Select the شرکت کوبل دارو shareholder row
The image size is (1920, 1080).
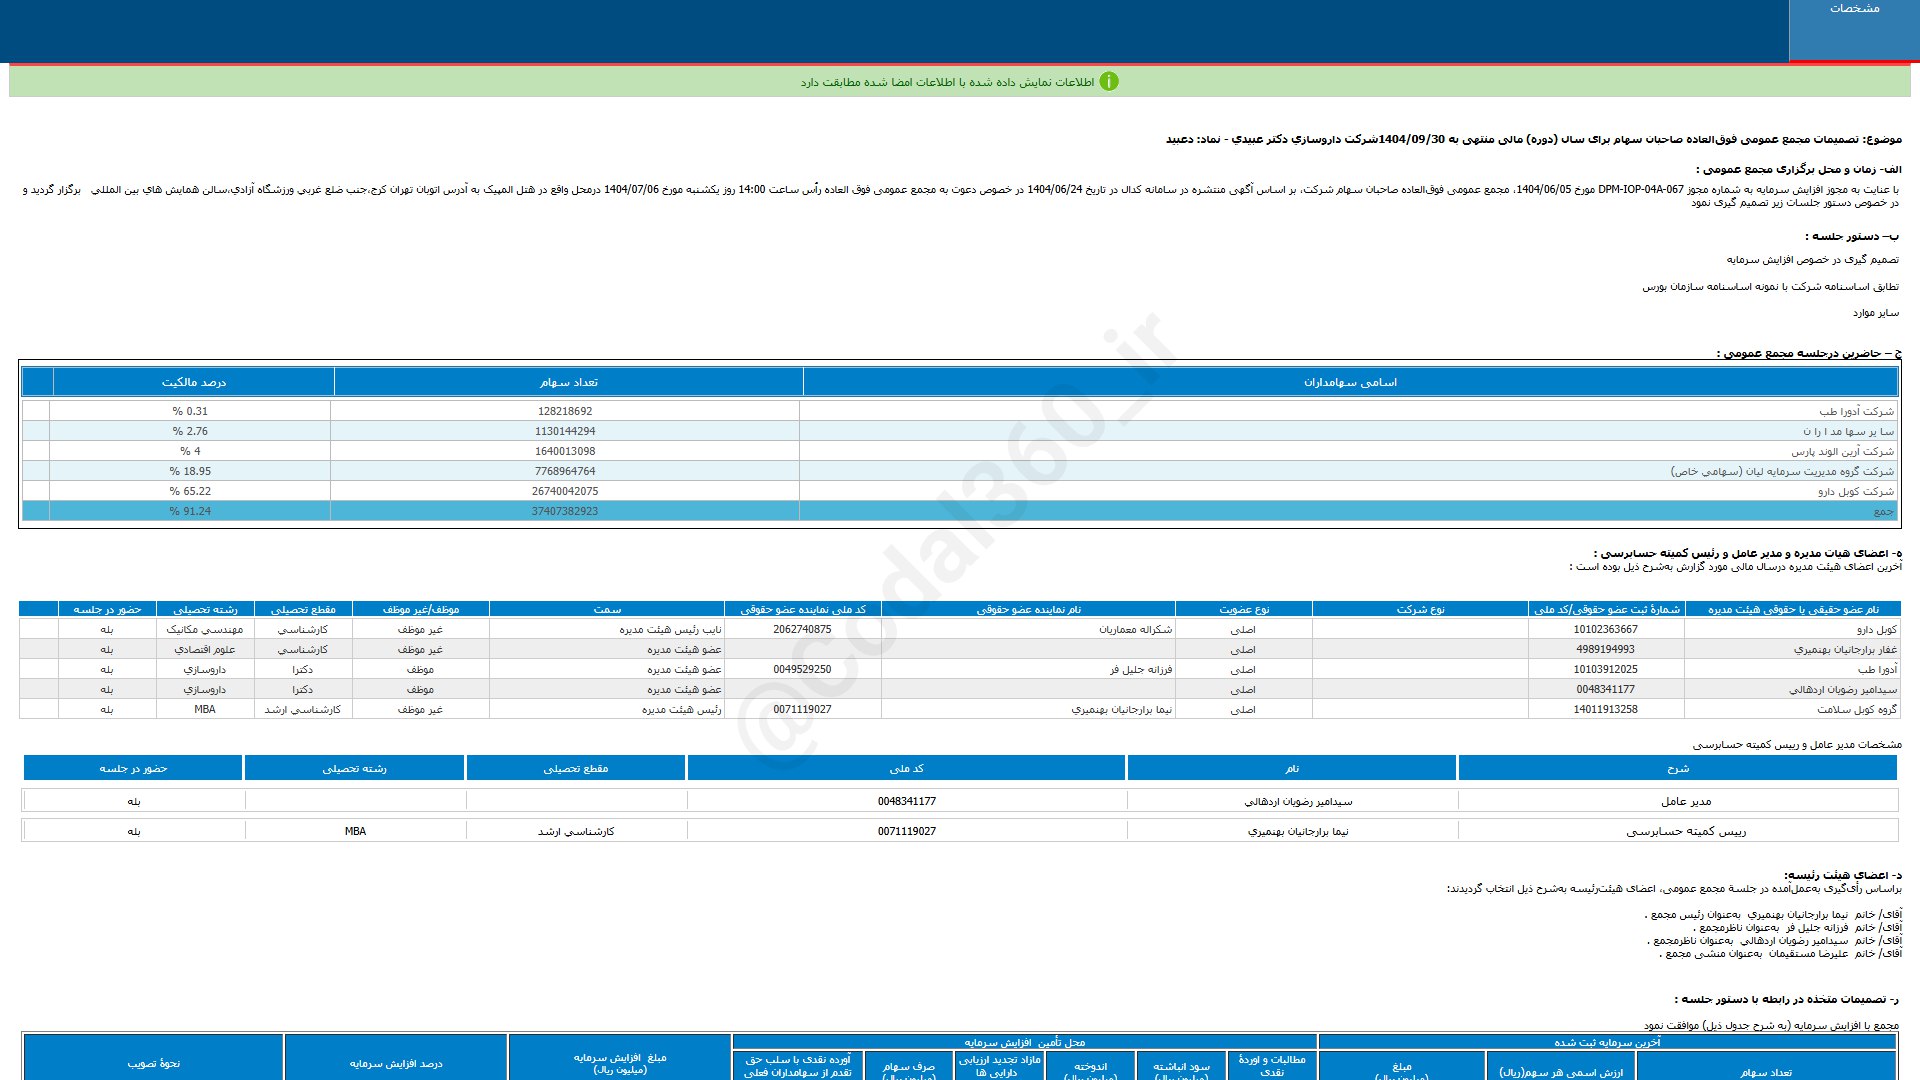pyautogui.click(x=1855, y=491)
